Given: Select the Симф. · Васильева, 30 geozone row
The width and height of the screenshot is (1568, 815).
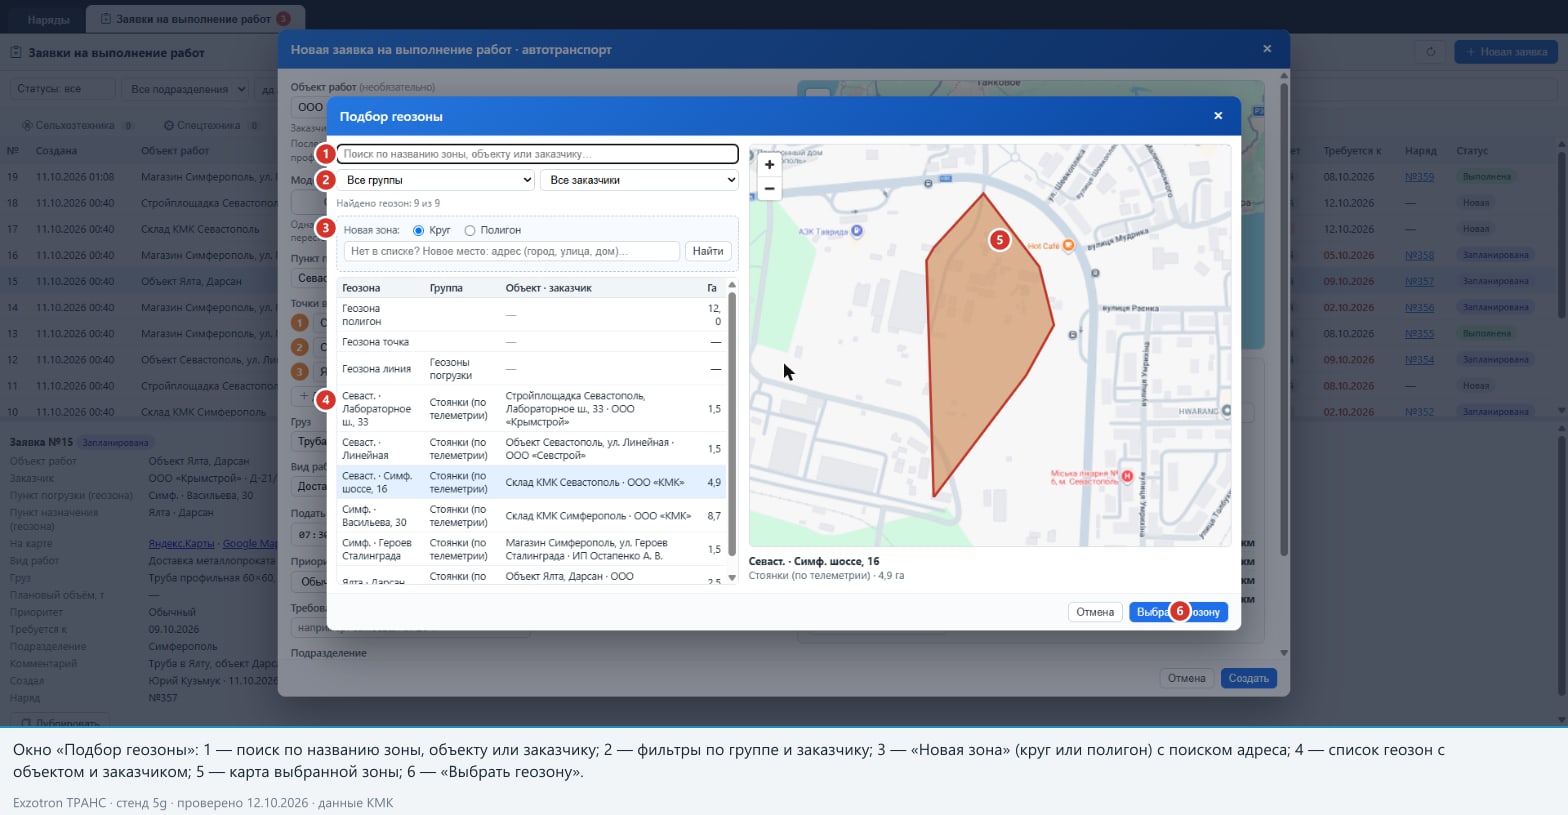Looking at the screenshot, I should click(x=531, y=516).
